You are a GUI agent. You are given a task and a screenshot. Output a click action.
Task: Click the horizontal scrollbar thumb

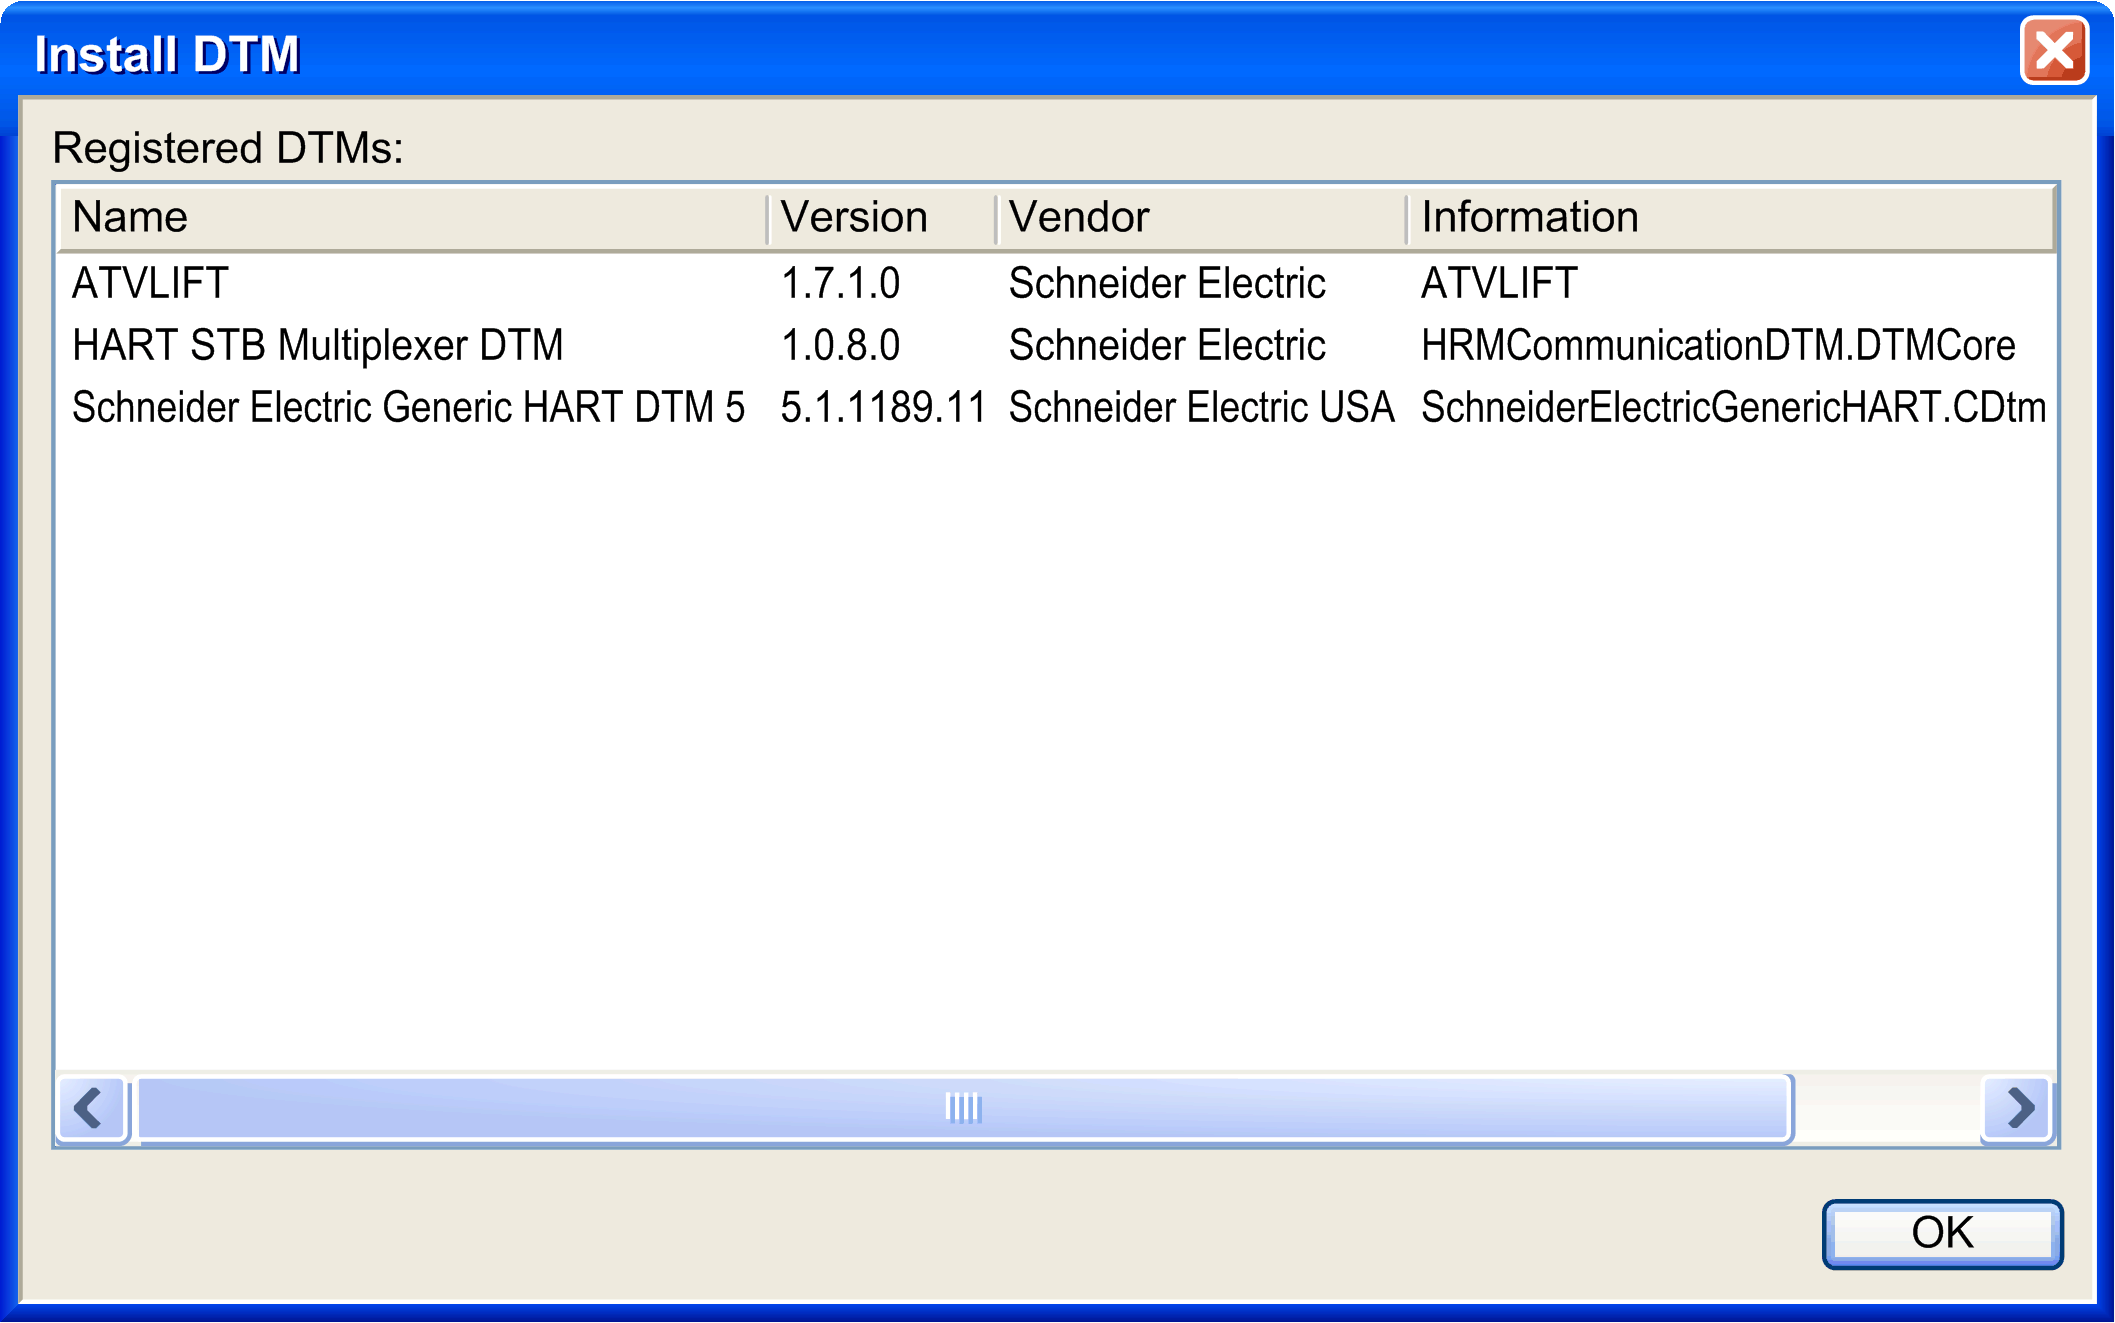(963, 1108)
